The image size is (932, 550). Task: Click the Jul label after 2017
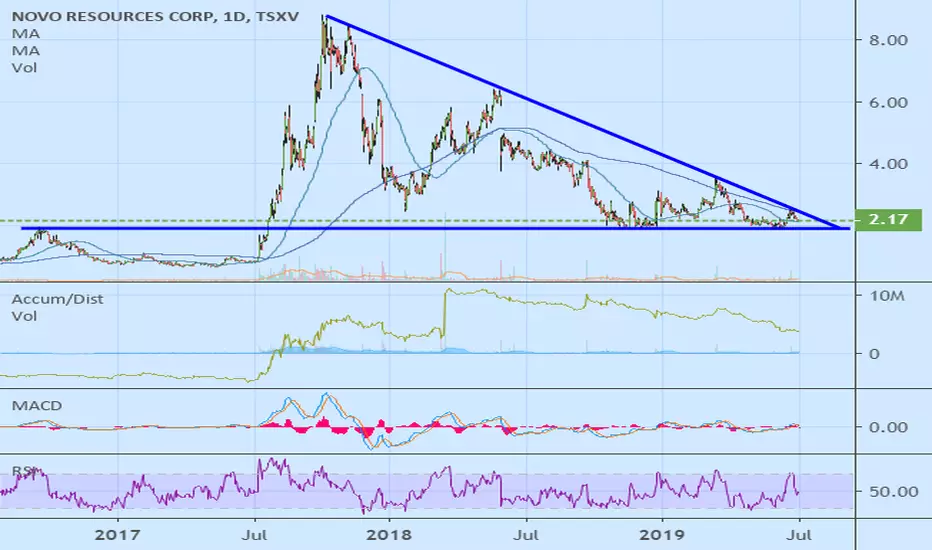point(256,535)
